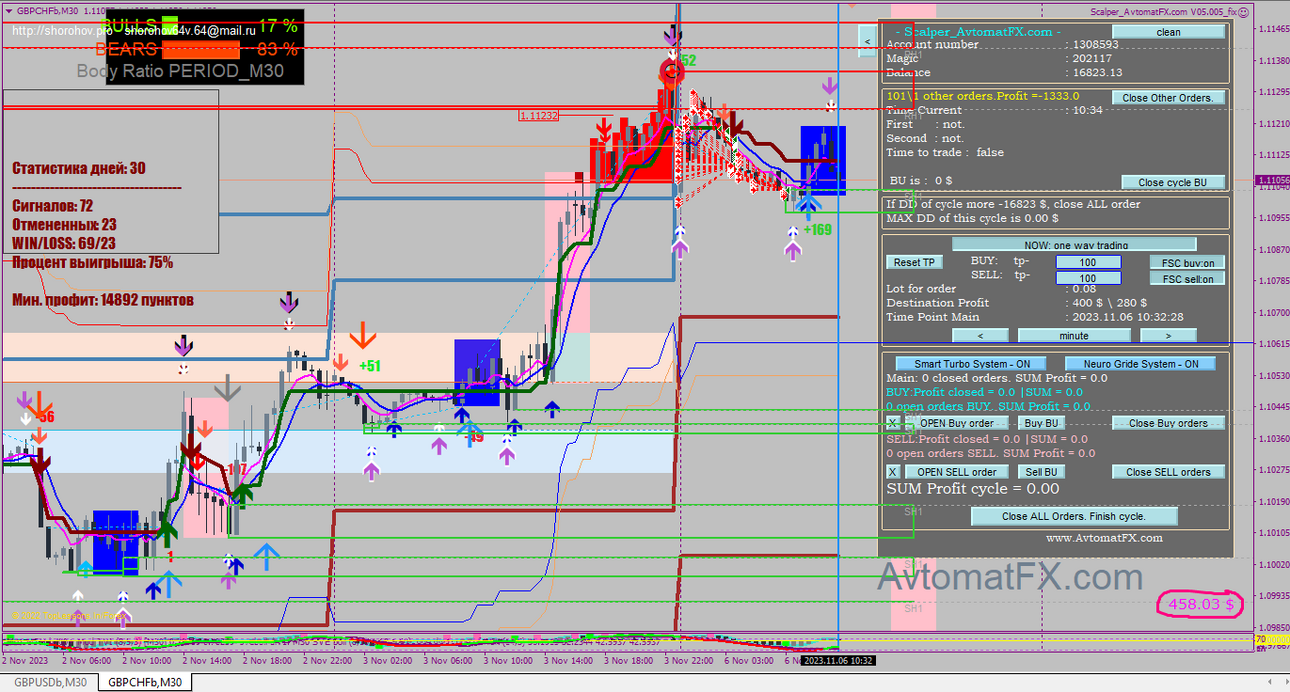Click the minute unit selector button
This screenshot has width=1290, height=692.
[x=1074, y=335]
